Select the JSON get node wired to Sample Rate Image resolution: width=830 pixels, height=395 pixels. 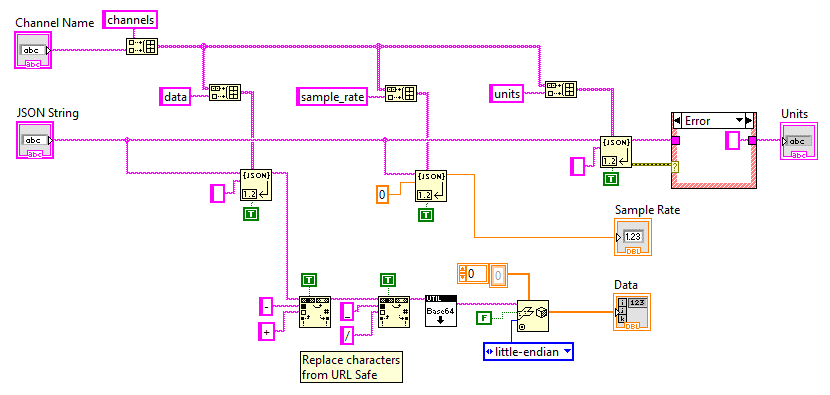pos(431,186)
